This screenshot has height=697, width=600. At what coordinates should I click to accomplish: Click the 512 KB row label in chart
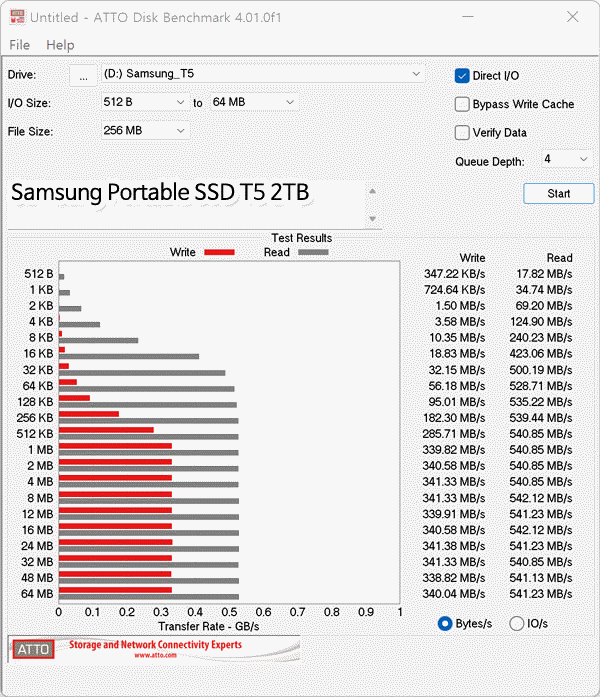point(35,434)
